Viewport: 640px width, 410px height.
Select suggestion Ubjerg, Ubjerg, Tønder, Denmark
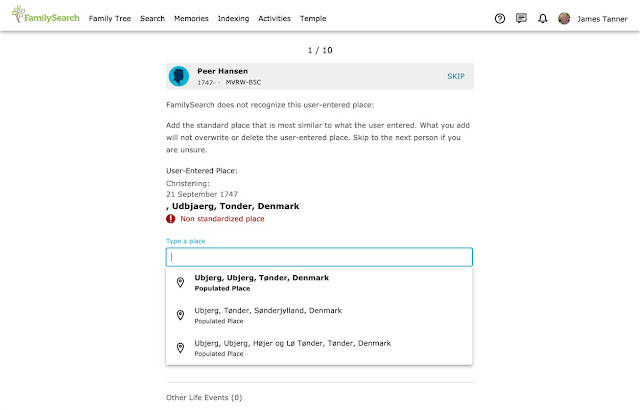point(319,283)
